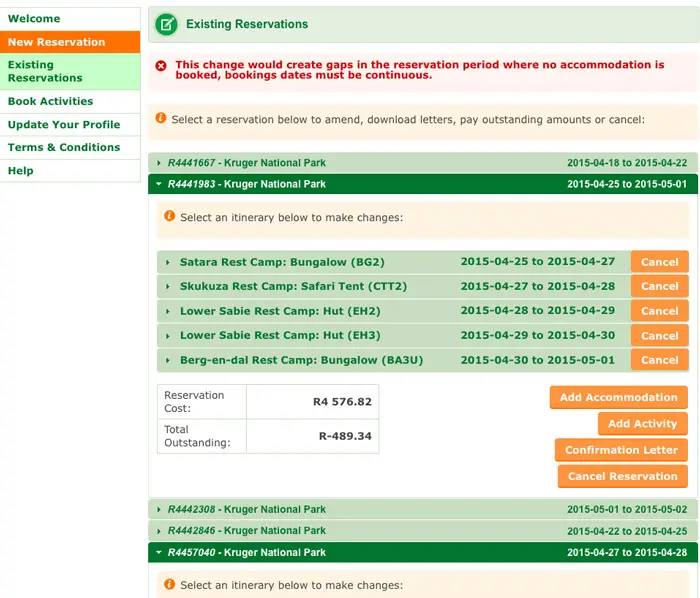Expand the Berg-en-dal Rest Camp Bungalow (BA3U) itinerary
This screenshot has height=598, width=700.
click(x=394, y=360)
